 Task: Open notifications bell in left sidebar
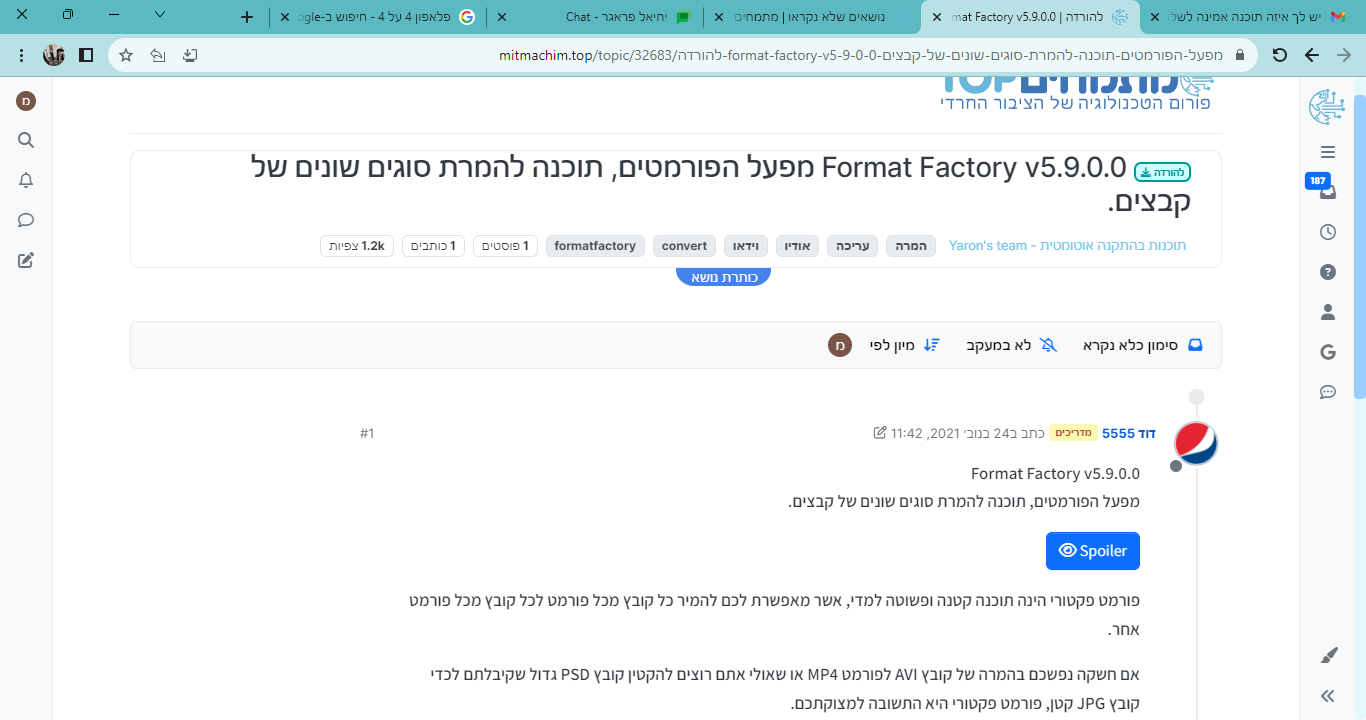[x=27, y=180]
